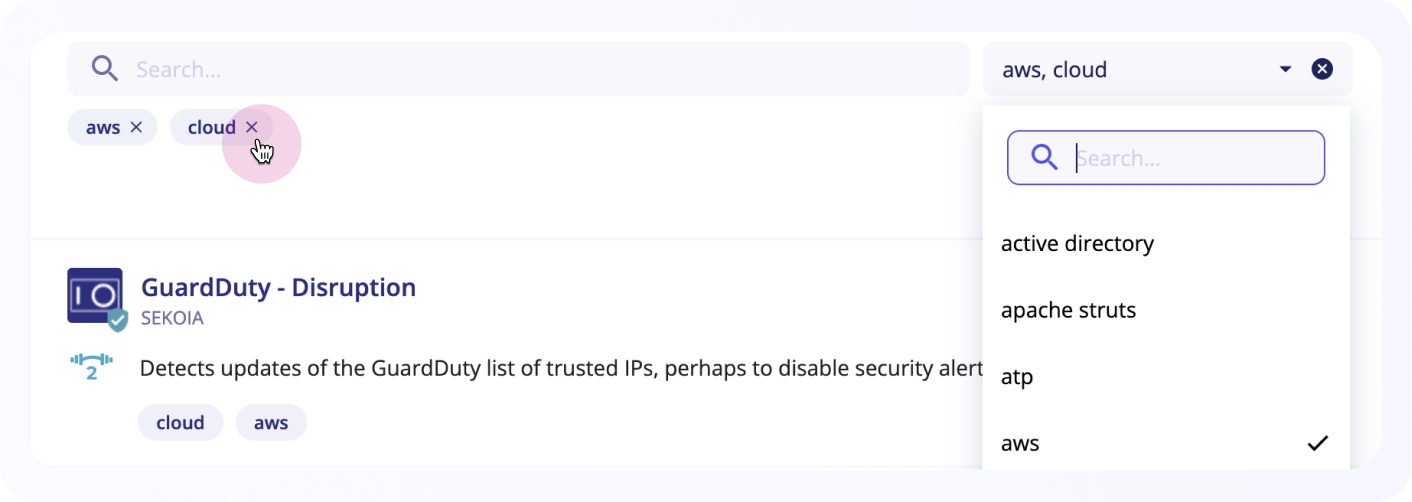Select the active directory tag option
This screenshot has width=1412, height=502.
click(x=1166, y=243)
